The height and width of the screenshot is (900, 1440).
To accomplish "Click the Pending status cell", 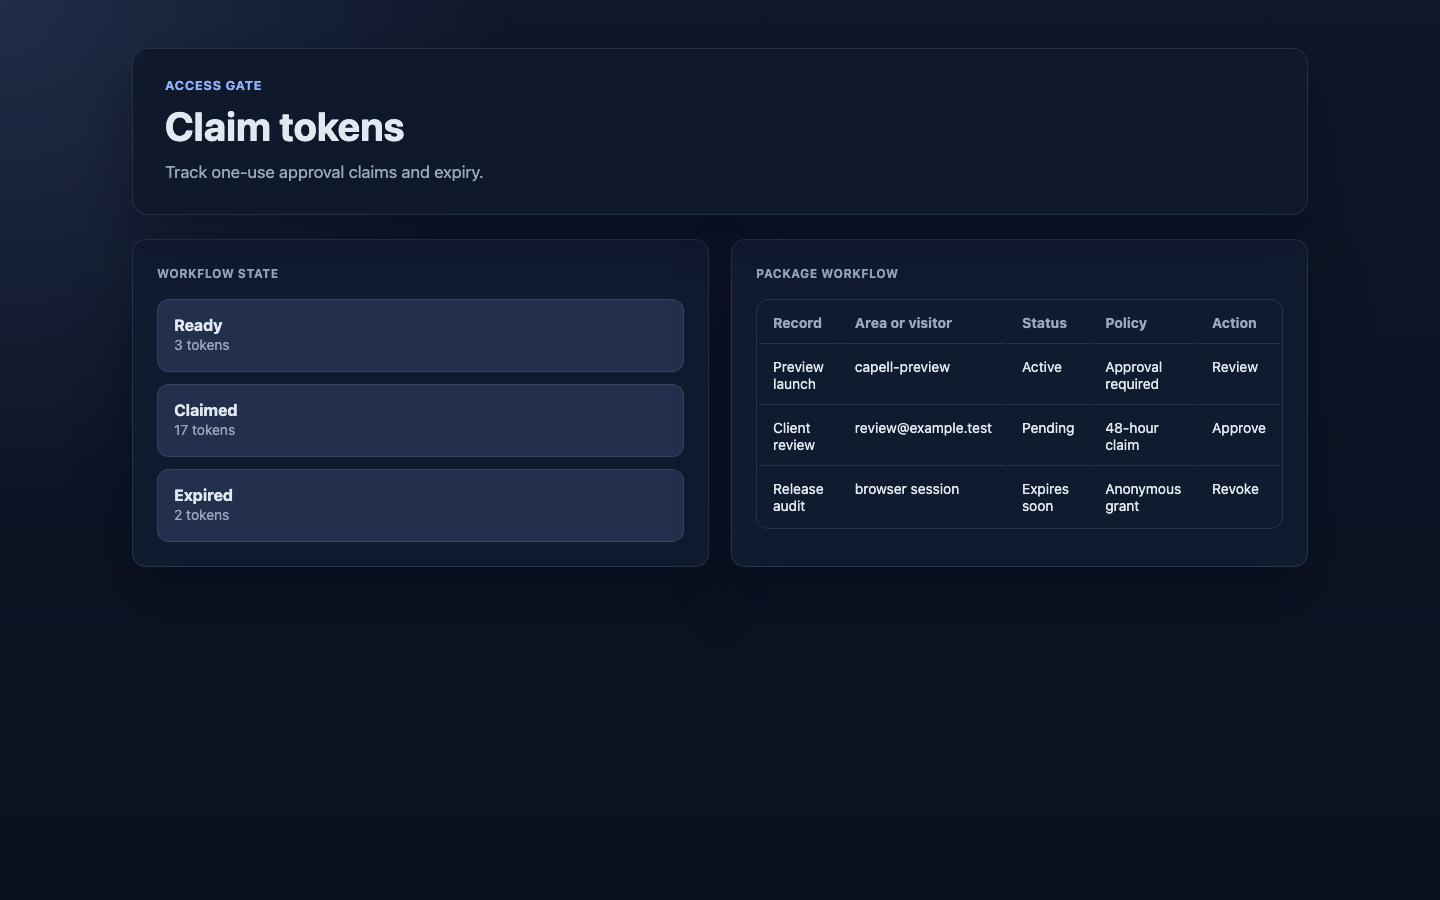I will 1049,436.
